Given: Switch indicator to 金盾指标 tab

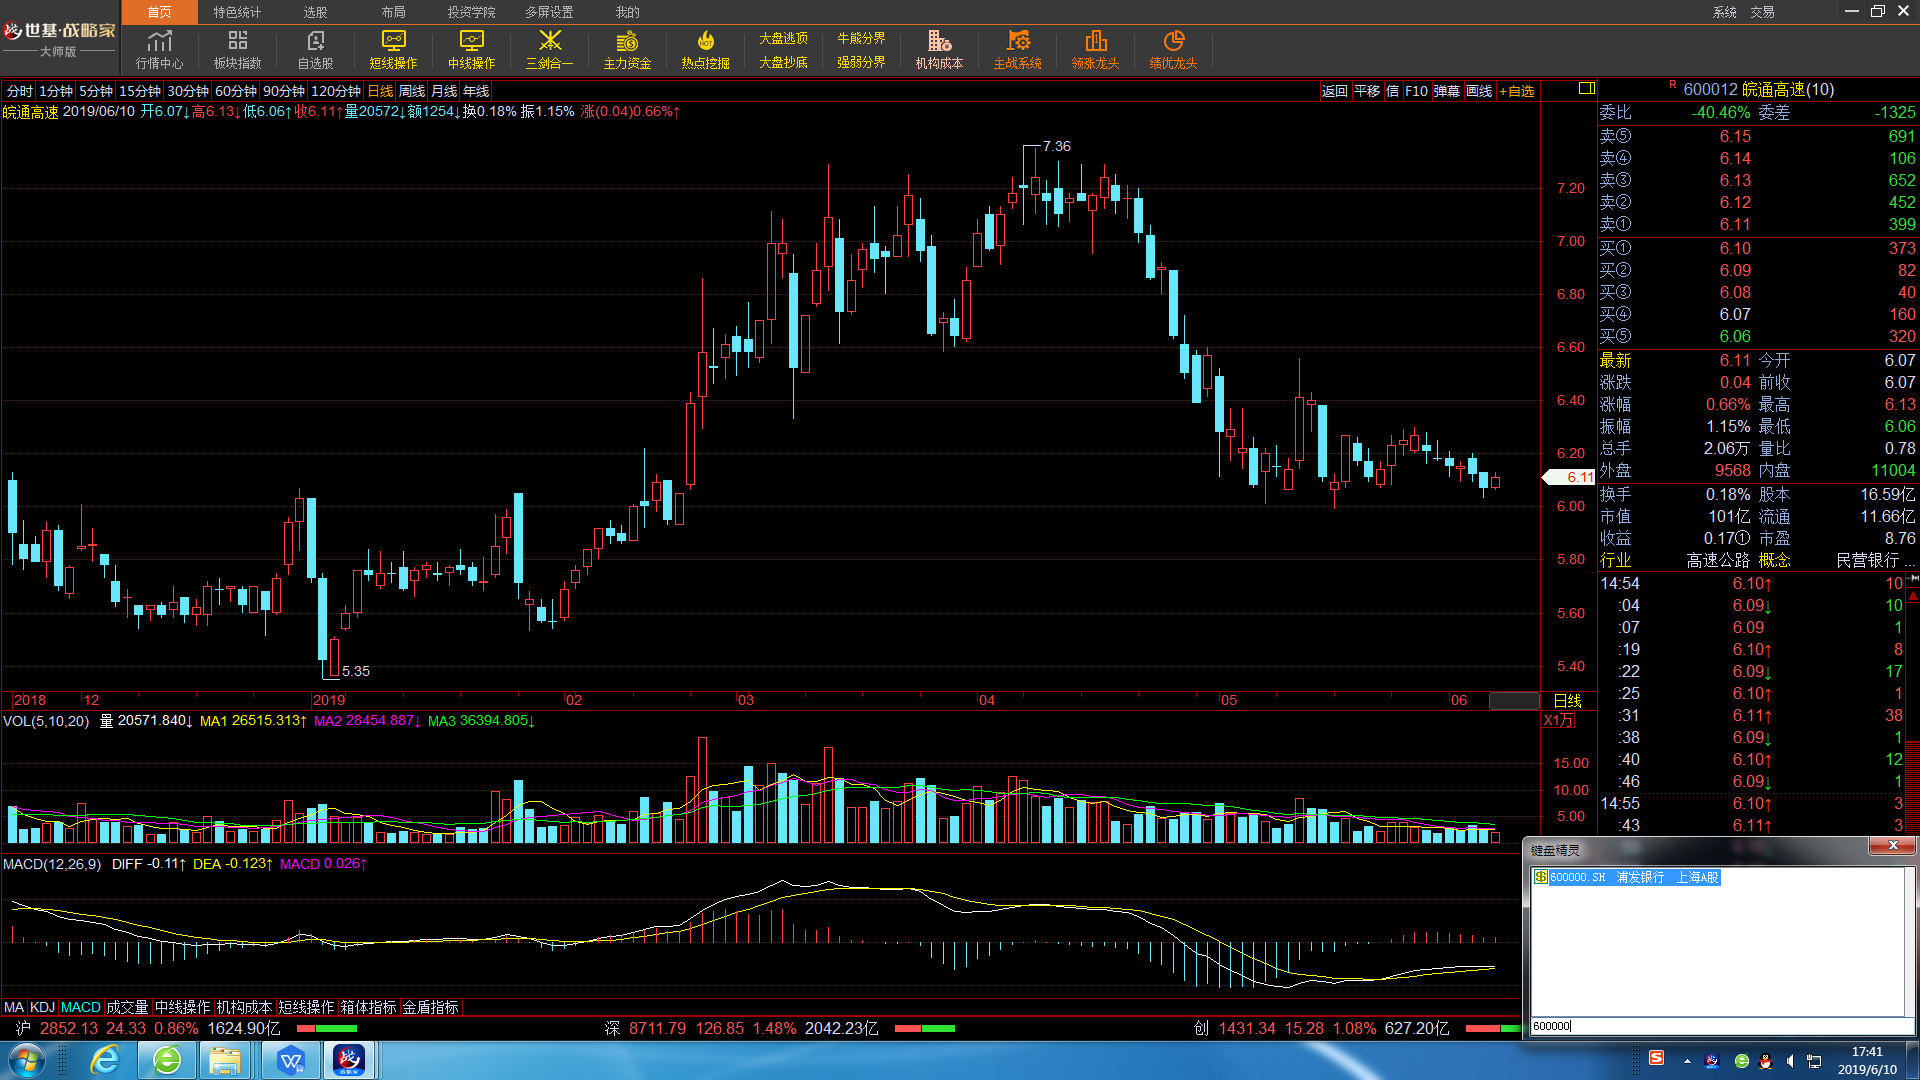Looking at the screenshot, I should (430, 1007).
